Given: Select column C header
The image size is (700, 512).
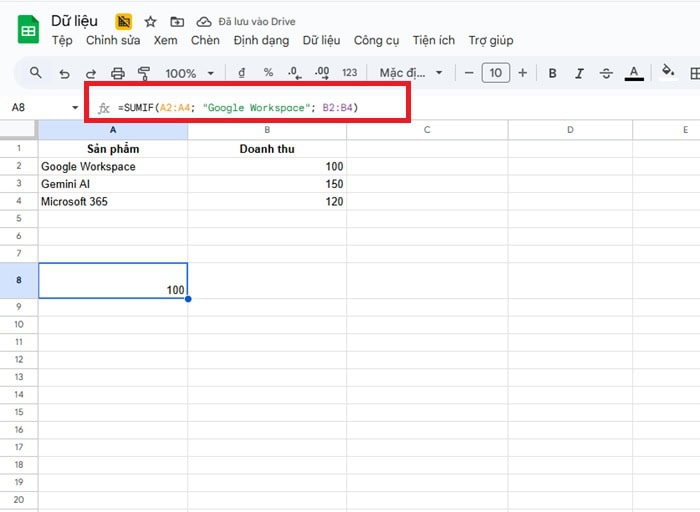Looking at the screenshot, I should coord(427,130).
